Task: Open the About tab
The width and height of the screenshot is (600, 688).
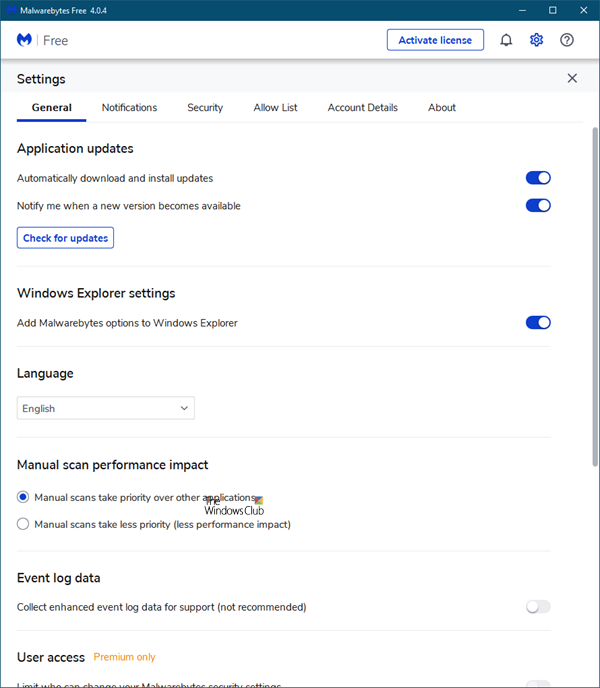Action: (x=442, y=108)
